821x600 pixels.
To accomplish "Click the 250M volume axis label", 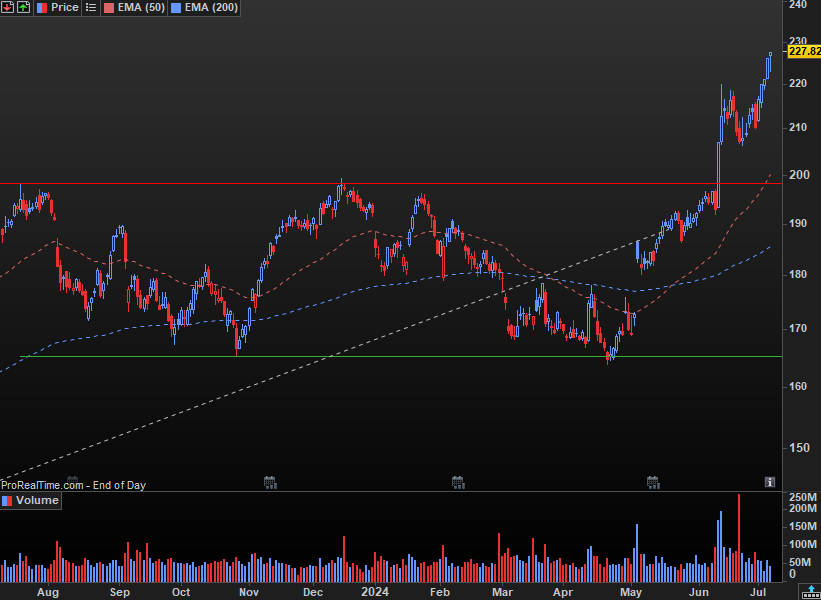I will (x=804, y=497).
